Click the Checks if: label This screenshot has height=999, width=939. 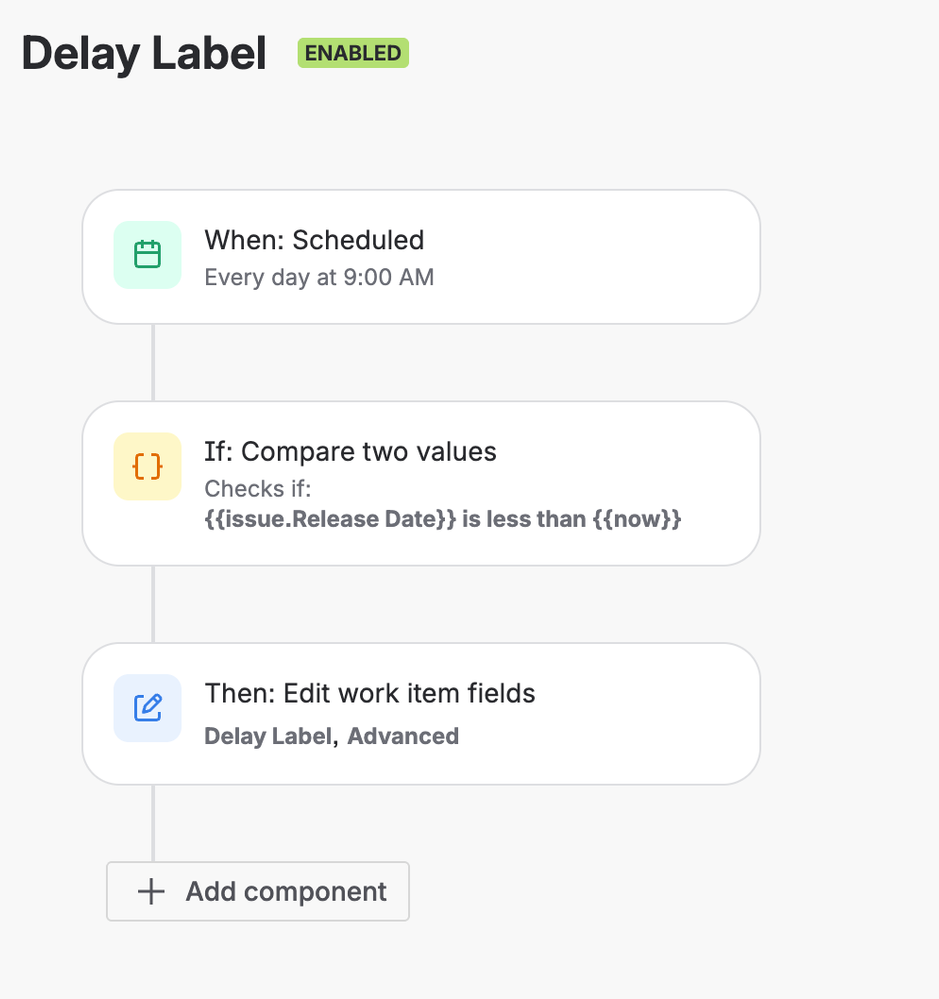coord(258,489)
